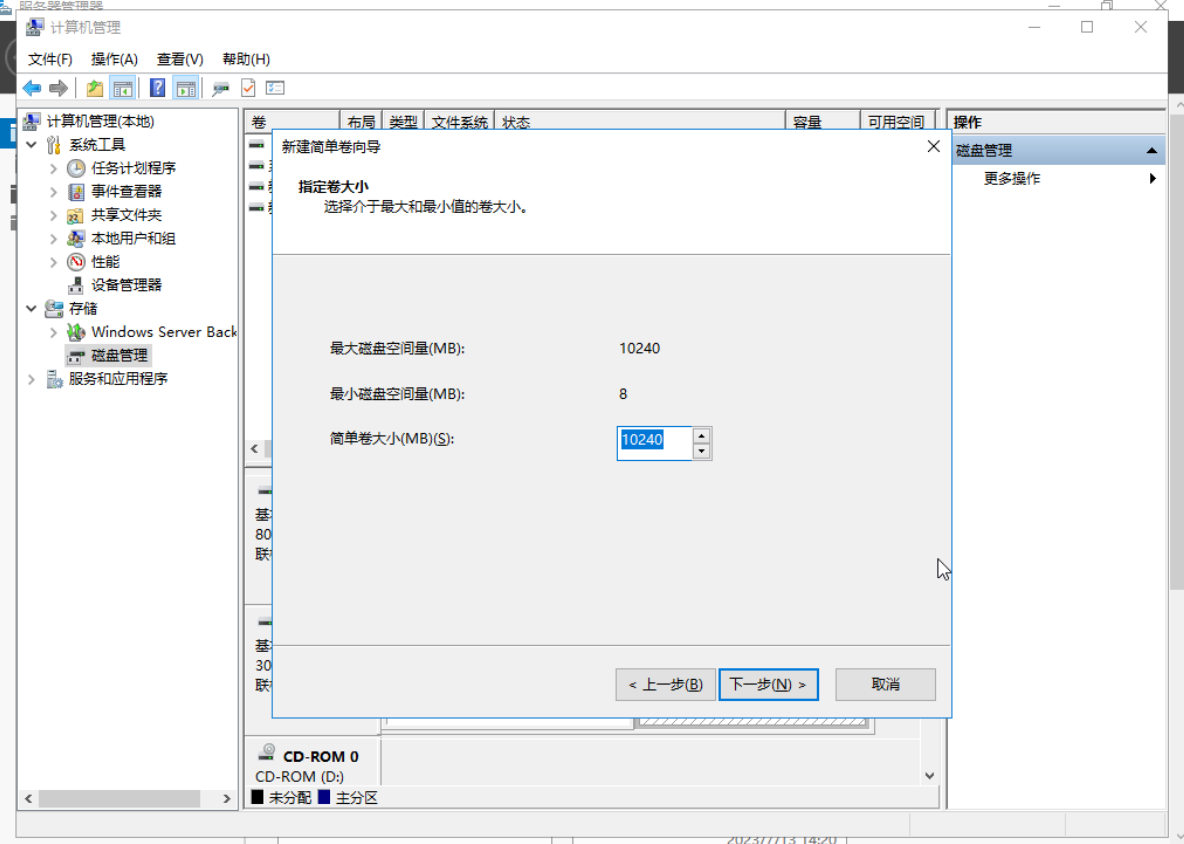Click the Device Manager icon
Screen dimensions: 1184x844
76,285
